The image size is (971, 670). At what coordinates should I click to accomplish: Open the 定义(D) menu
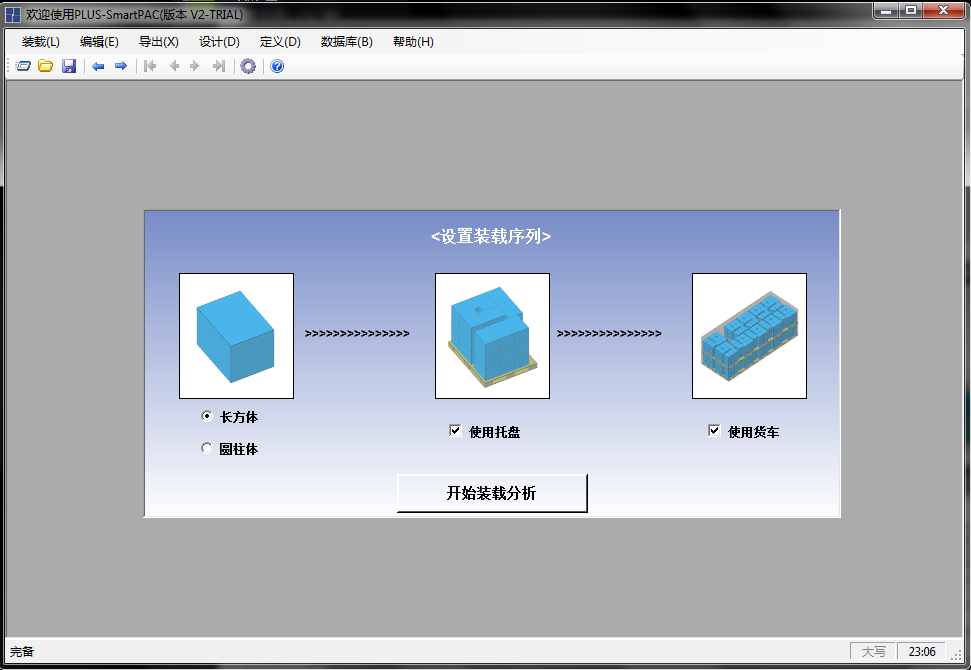(x=280, y=41)
